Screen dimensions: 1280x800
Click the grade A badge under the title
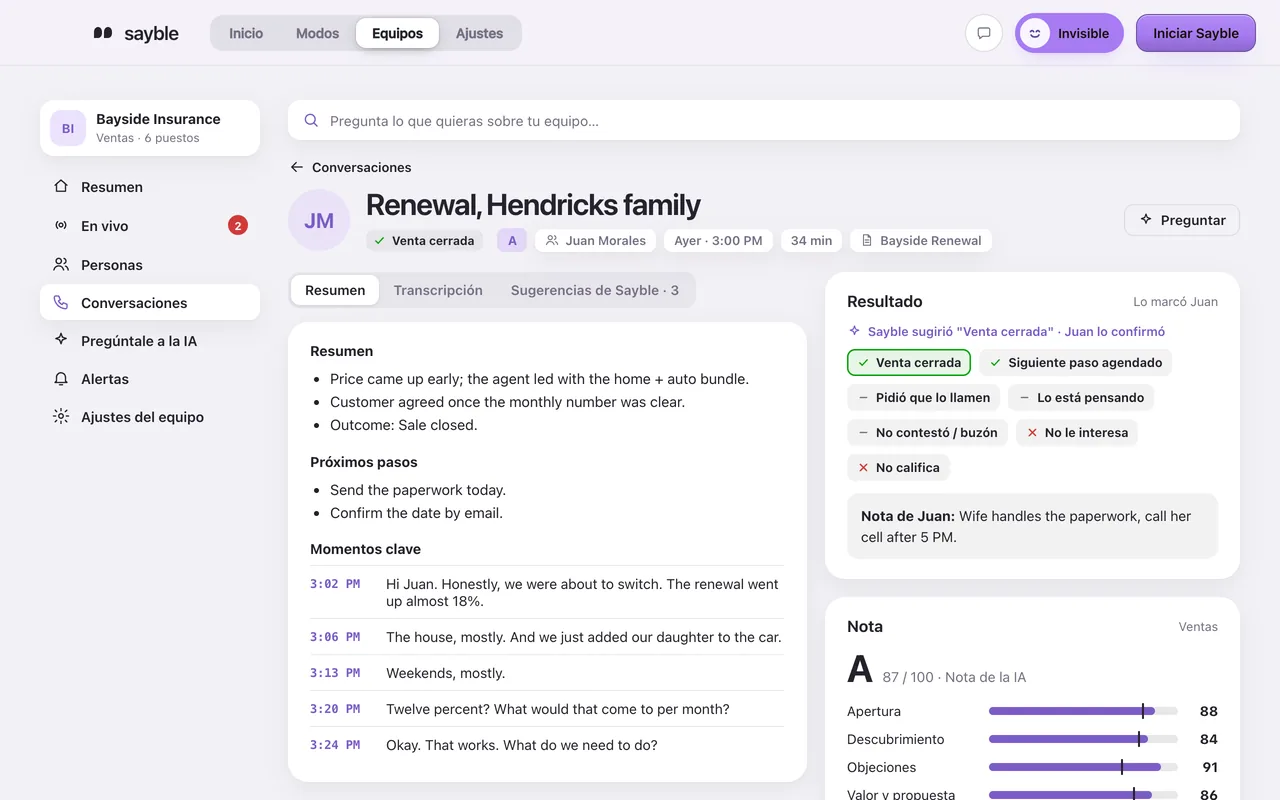coord(512,240)
